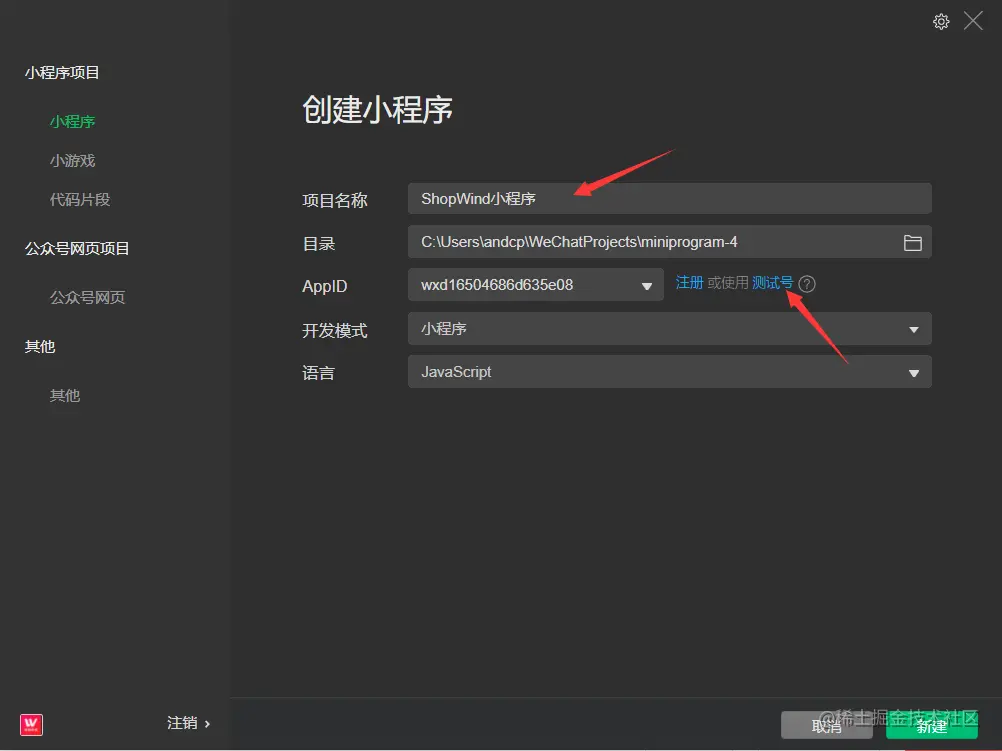The image size is (1002, 751).
Task: Choose 其他 sub-item in the sidebar
Action: pyautogui.click(x=65, y=396)
